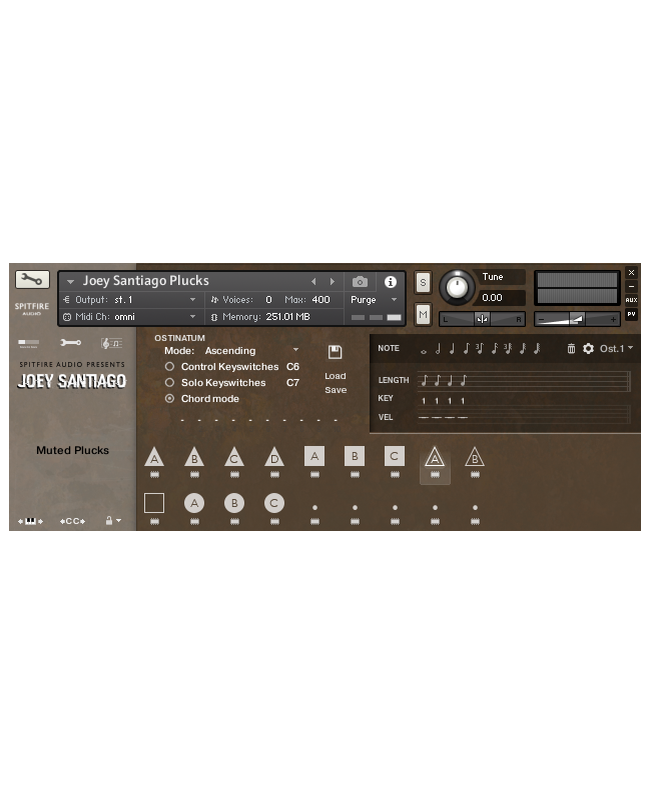Toggle the Solo S button
This screenshot has width=650, height=794.
[x=423, y=283]
